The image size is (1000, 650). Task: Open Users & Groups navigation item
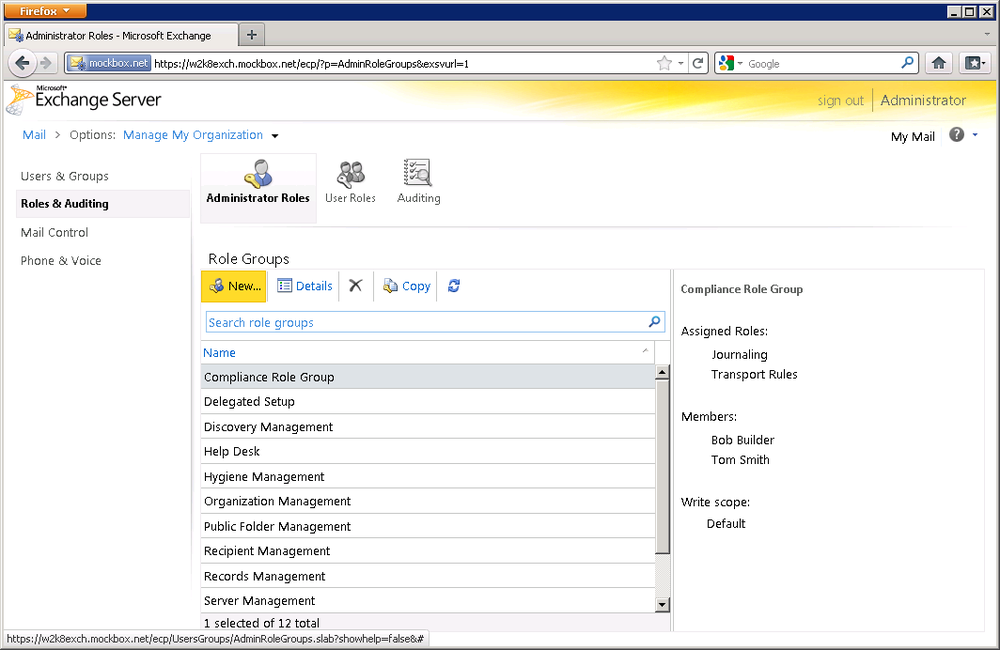coord(64,176)
